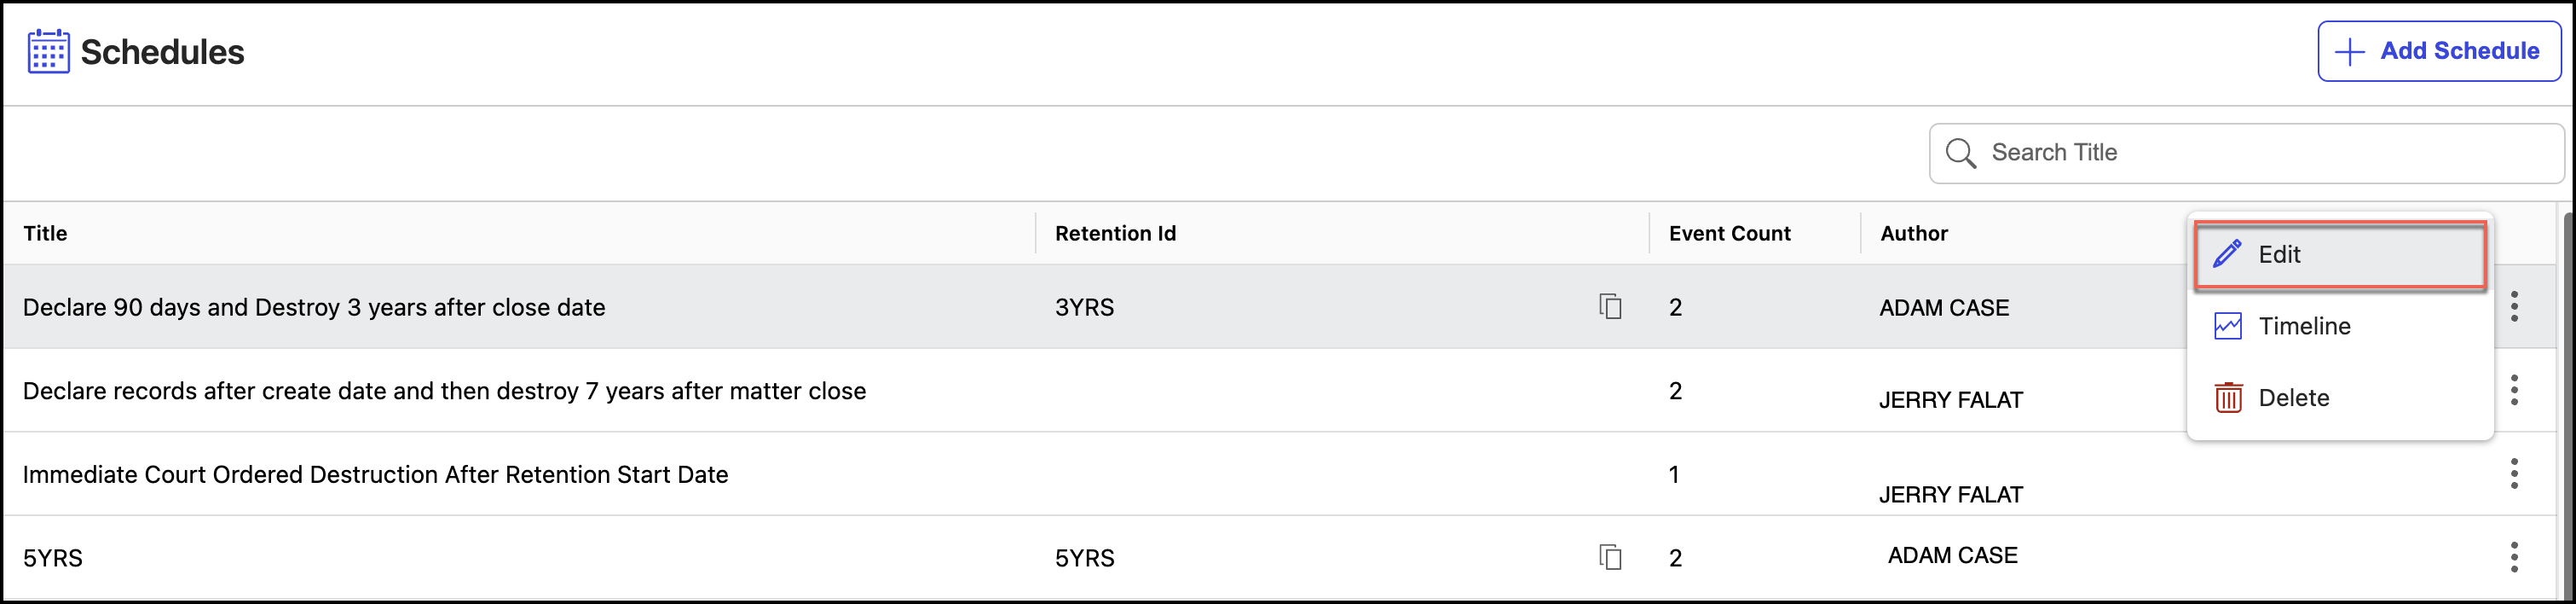Screen dimensions: 2576x604
Task: Sort by the Title column header
Action: 45,233
